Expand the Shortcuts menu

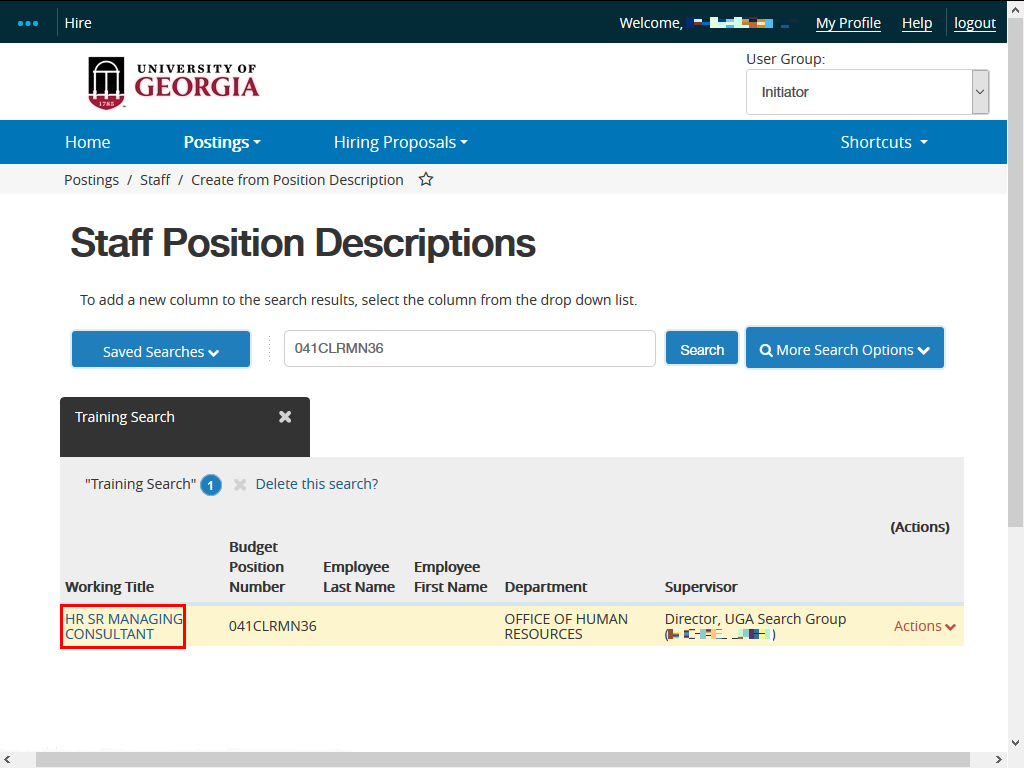pos(883,142)
